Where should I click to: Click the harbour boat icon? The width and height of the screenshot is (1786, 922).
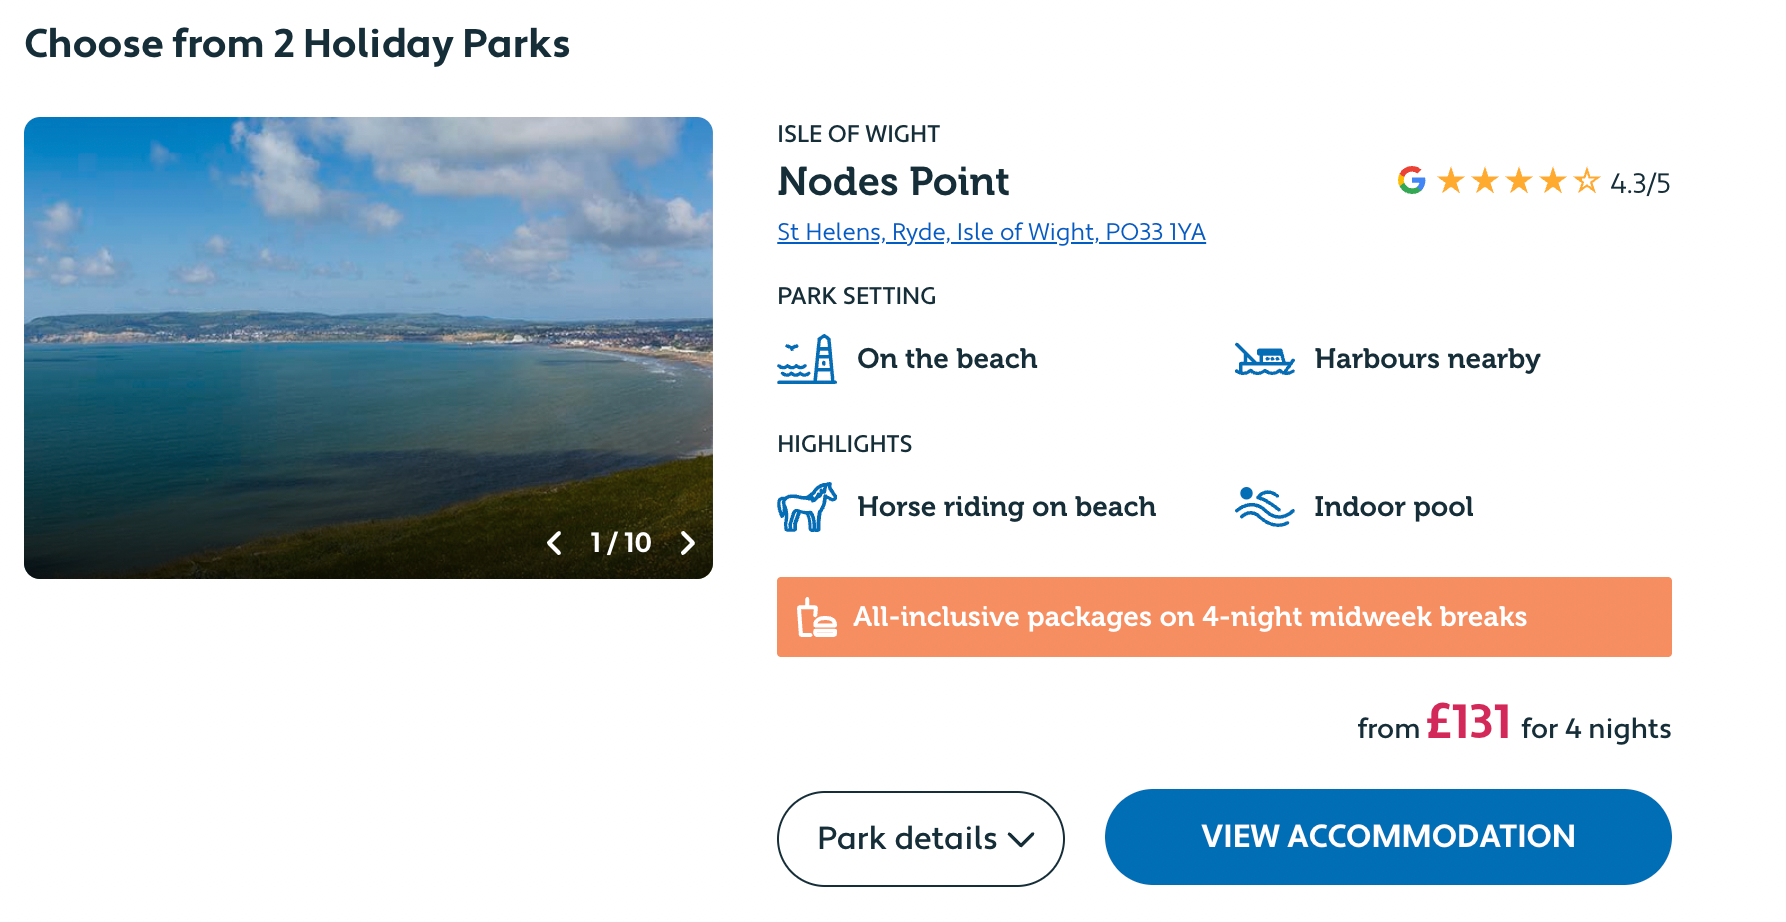pyautogui.click(x=1264, y=359)
